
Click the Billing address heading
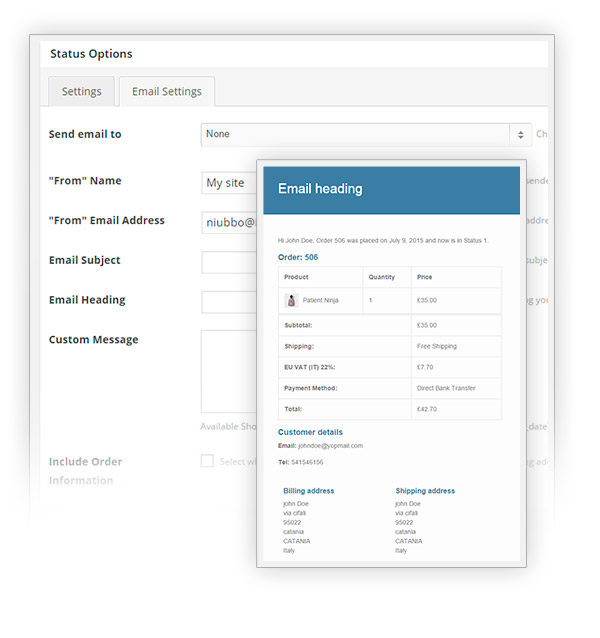click(308, 491)
